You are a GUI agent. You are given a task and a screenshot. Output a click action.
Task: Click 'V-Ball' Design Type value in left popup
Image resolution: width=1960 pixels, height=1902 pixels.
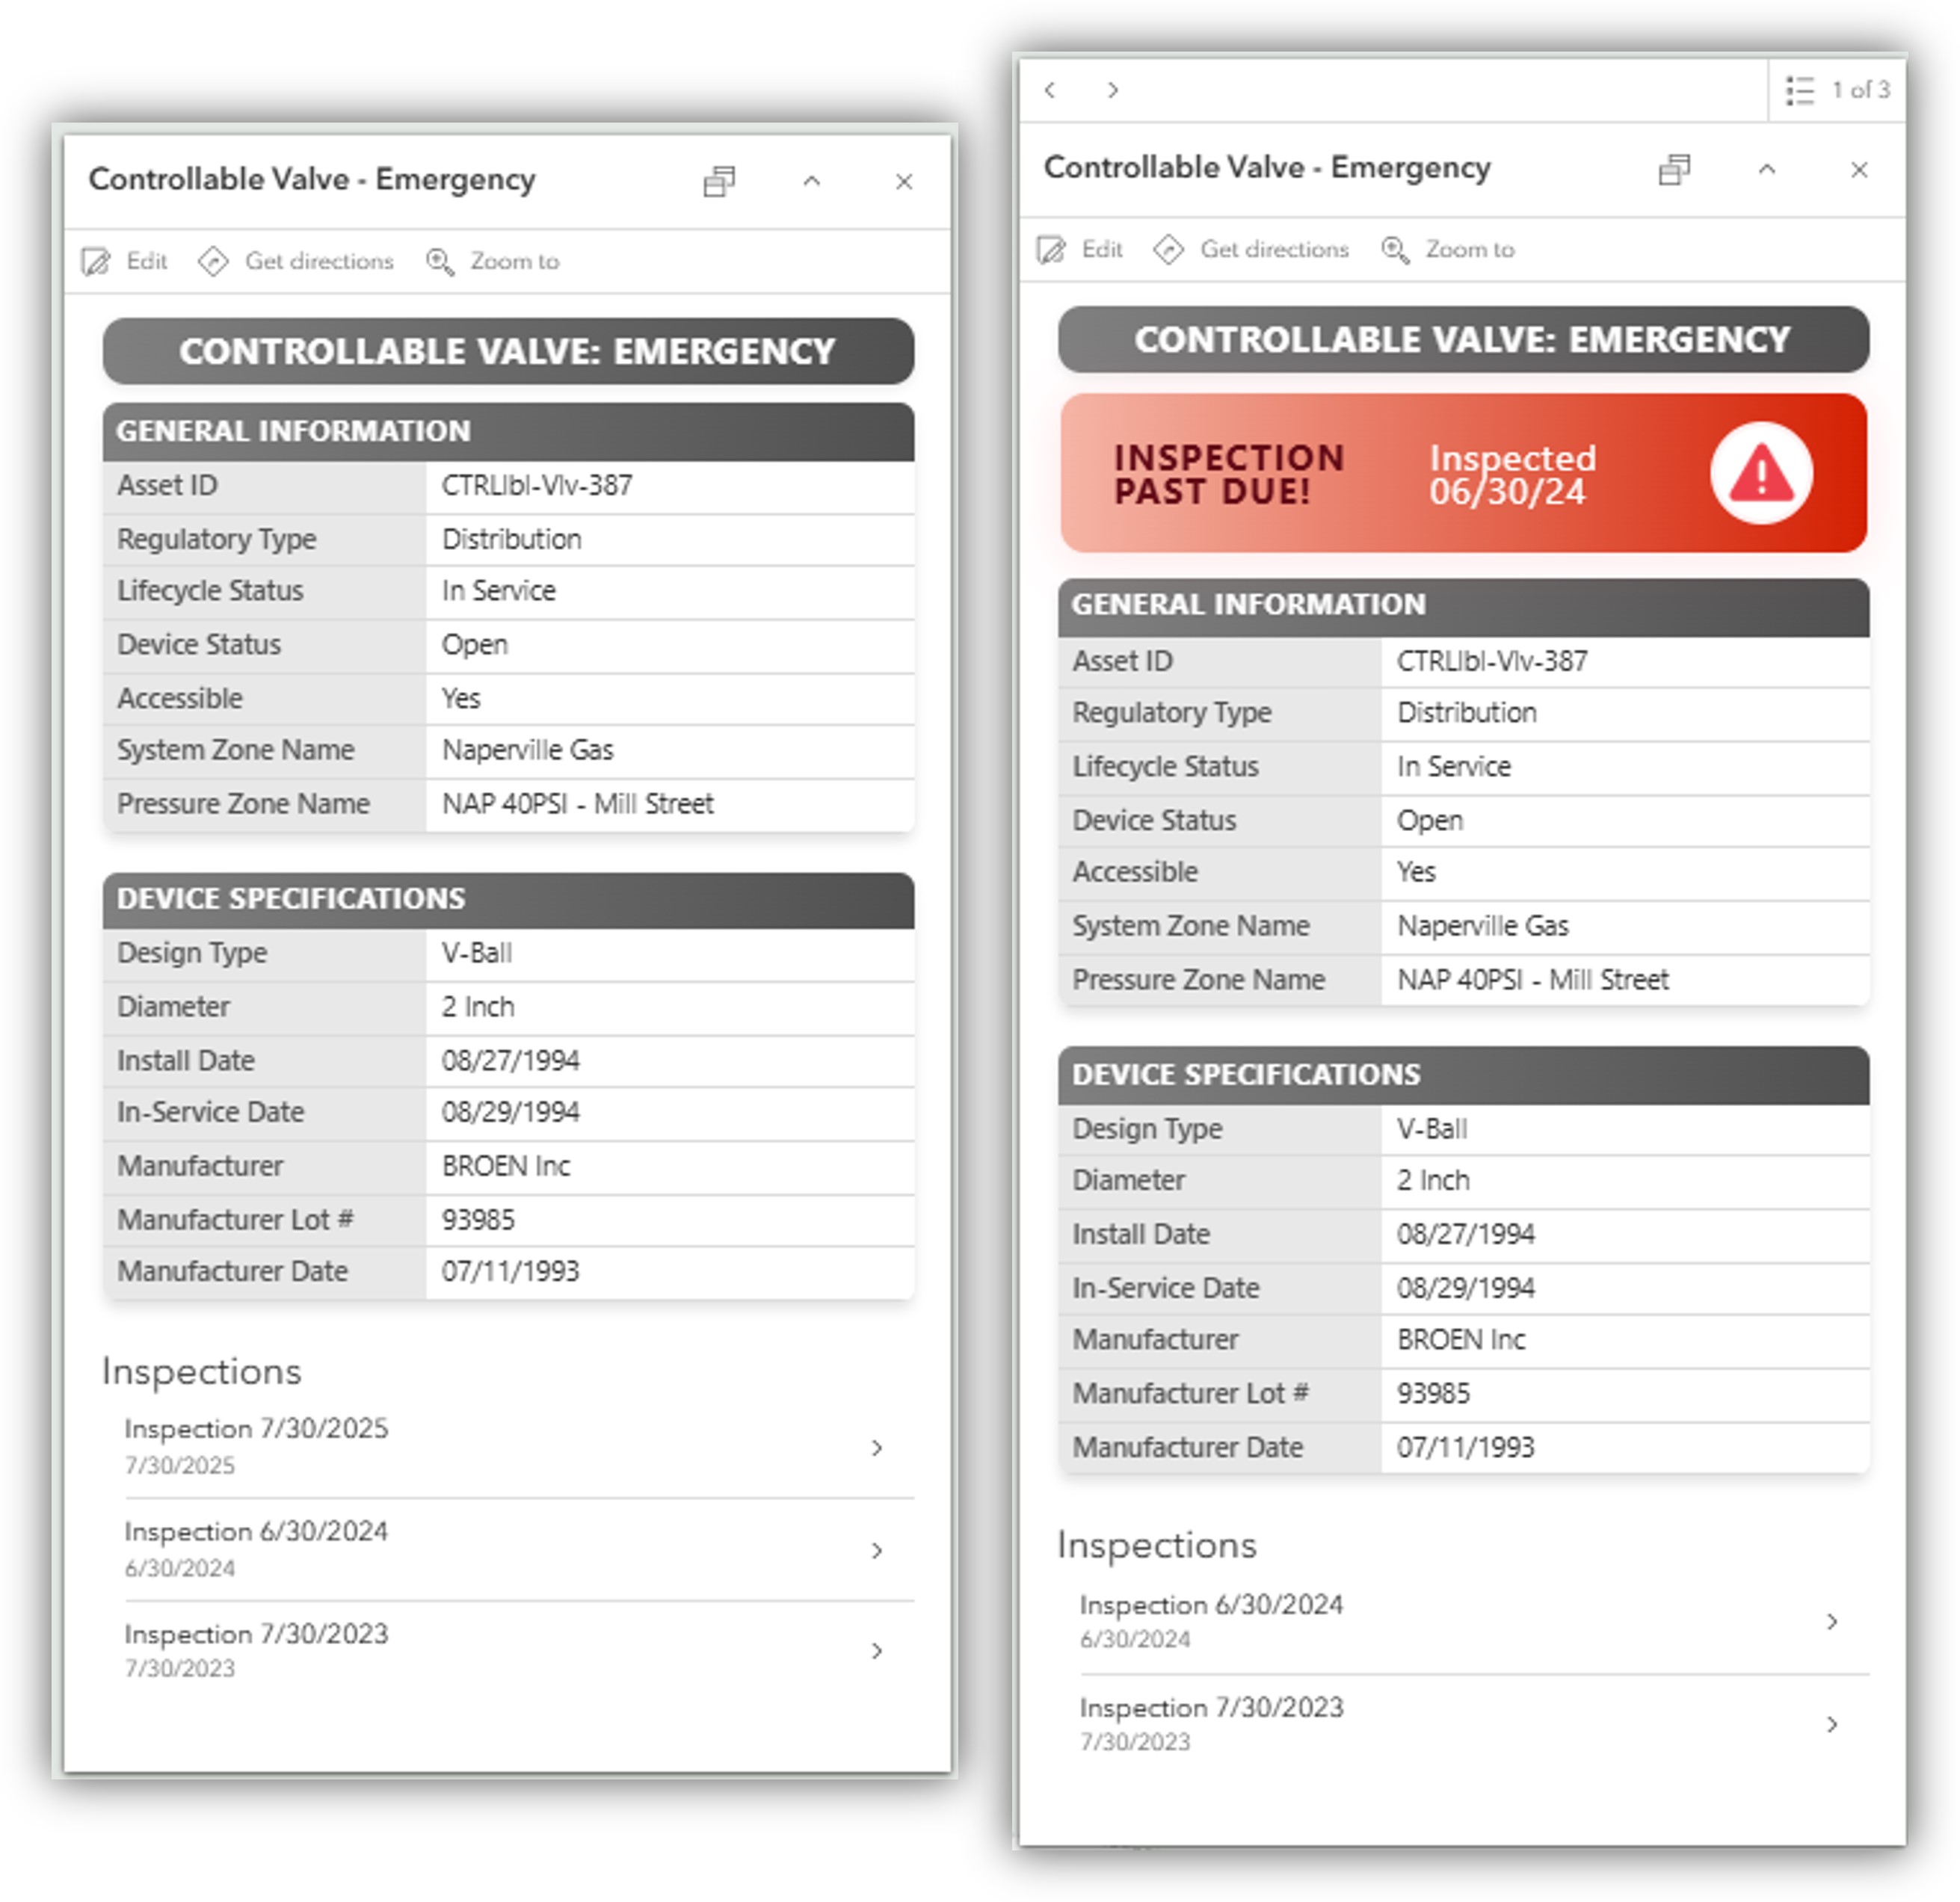pos(476,953)
